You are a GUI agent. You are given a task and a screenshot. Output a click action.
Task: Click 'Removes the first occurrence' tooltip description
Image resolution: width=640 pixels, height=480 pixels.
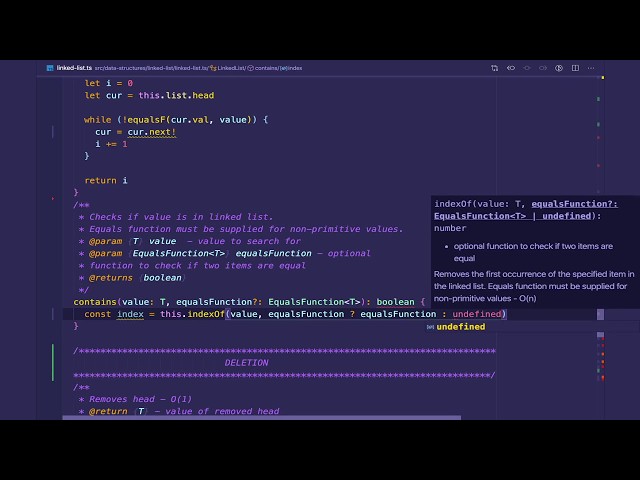tap(534, 286)
